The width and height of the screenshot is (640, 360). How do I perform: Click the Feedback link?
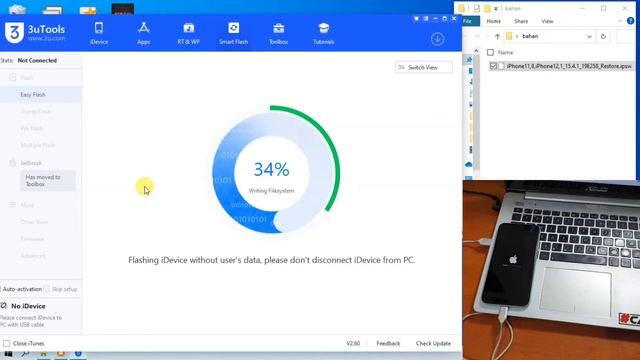388,344
